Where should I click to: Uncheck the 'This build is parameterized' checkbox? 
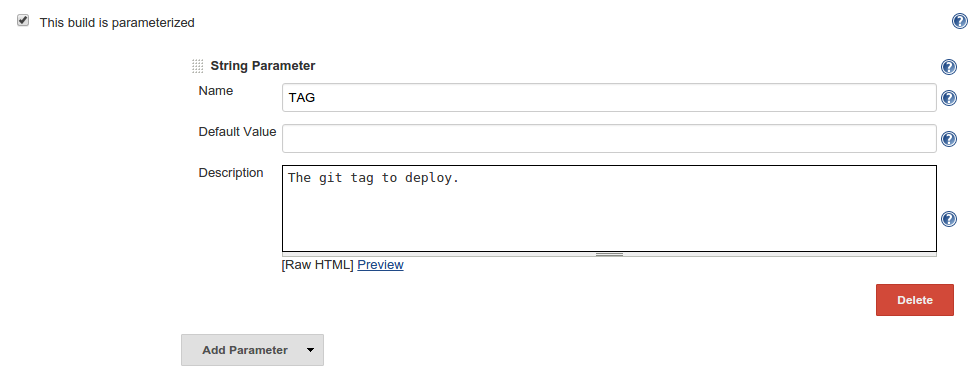pos(23,21)
